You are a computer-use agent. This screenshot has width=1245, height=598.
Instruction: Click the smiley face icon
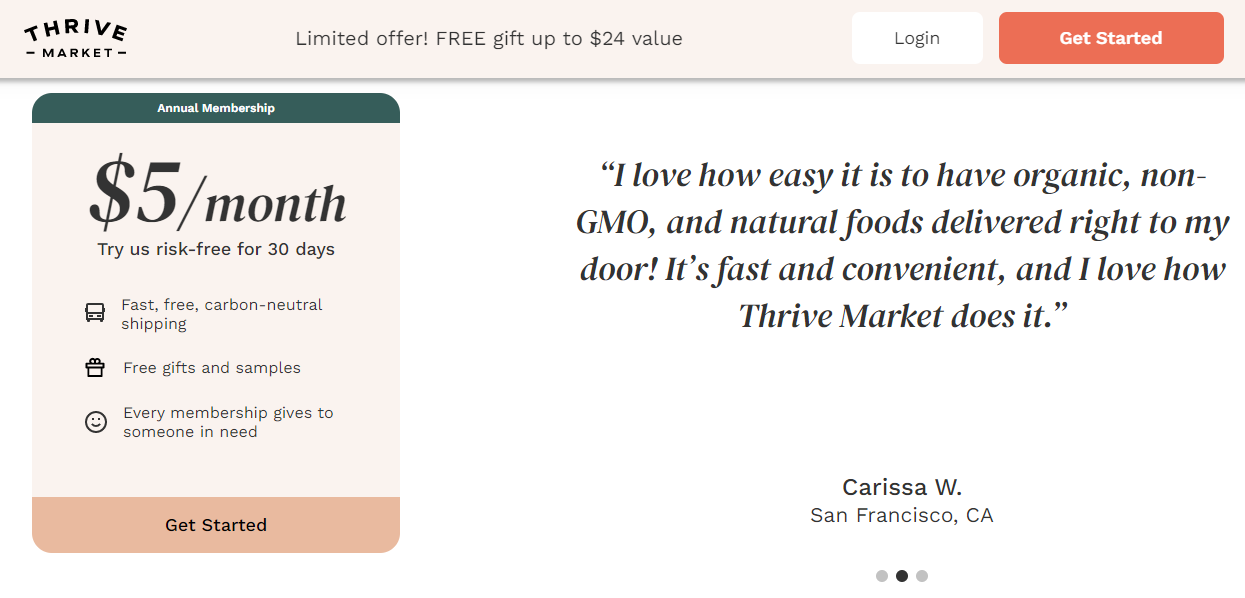tap(95, 422)
